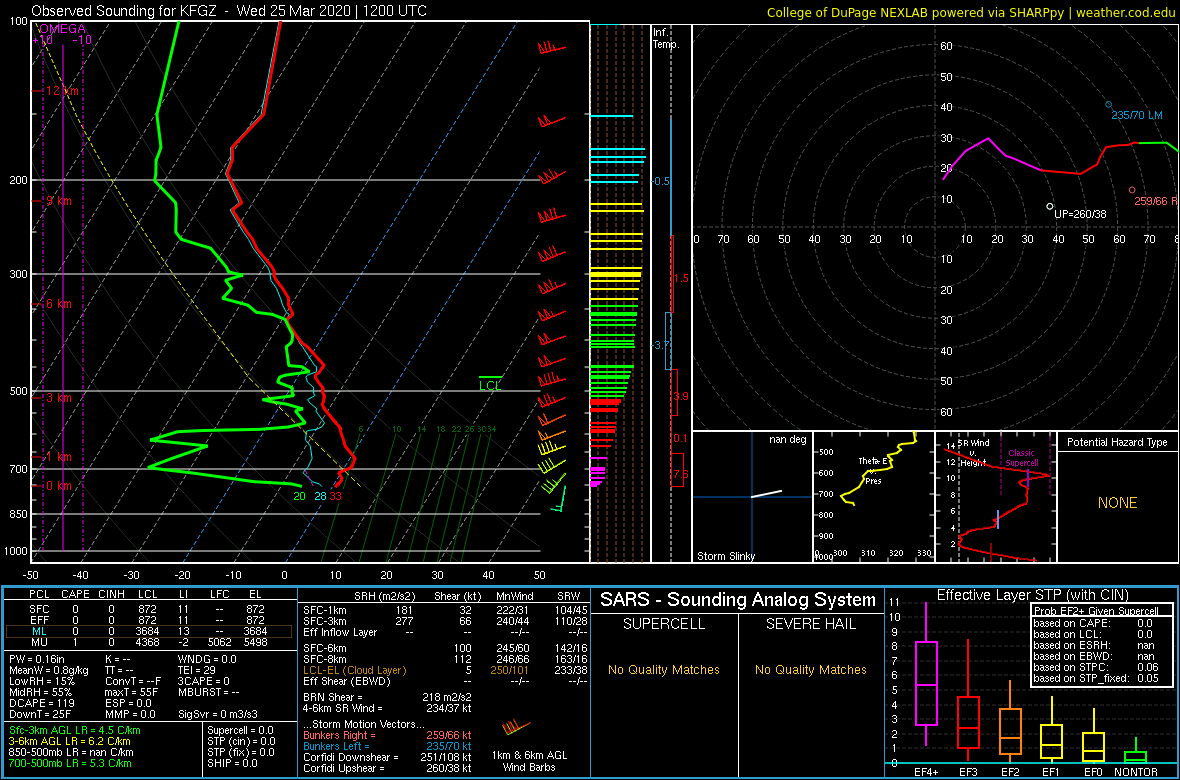Click the 1km & 6km wind barbs icon
The width and height of the screenshot is (1180, 780).
click(x=515, y=729)
